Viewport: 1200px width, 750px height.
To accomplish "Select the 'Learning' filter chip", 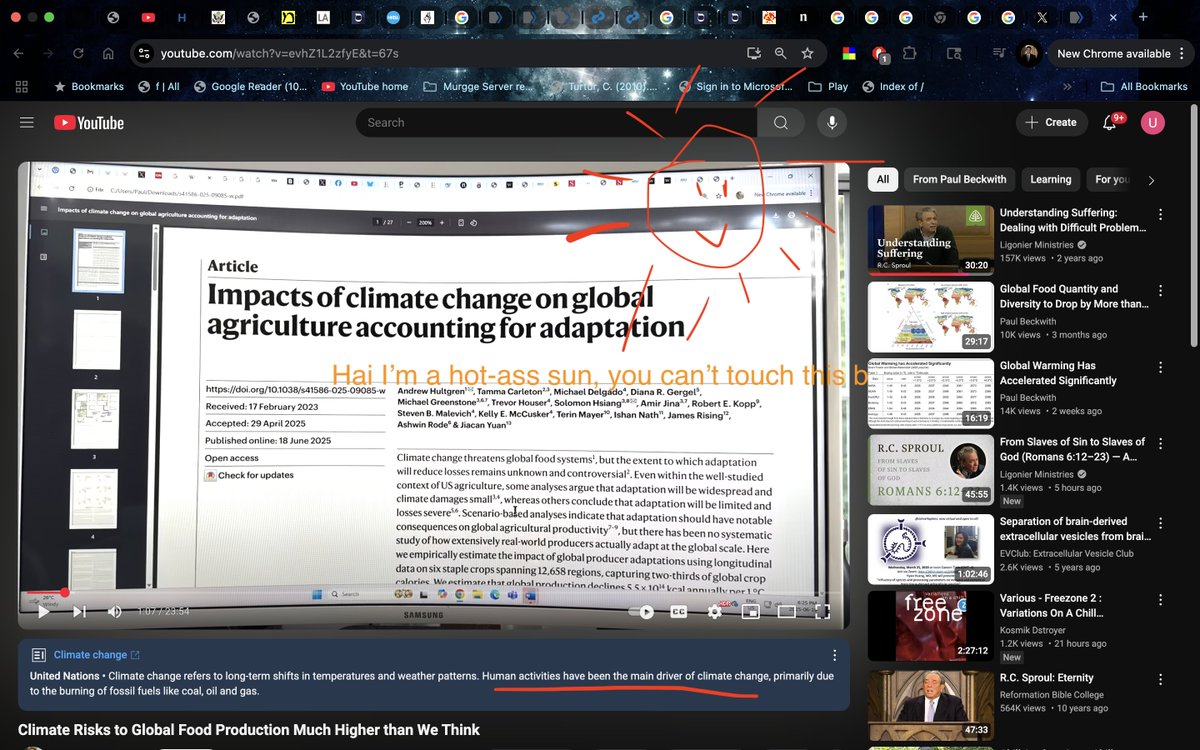I will coord(1050,180).
